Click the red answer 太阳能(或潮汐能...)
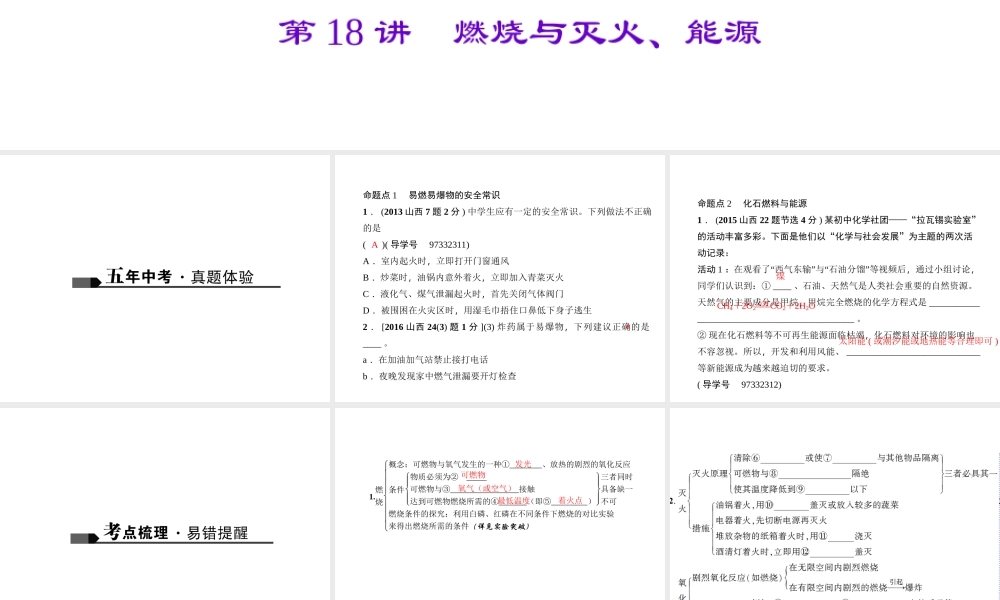Screen dimensions: 1000x600 pyautogui.click(x=918, y=341)
